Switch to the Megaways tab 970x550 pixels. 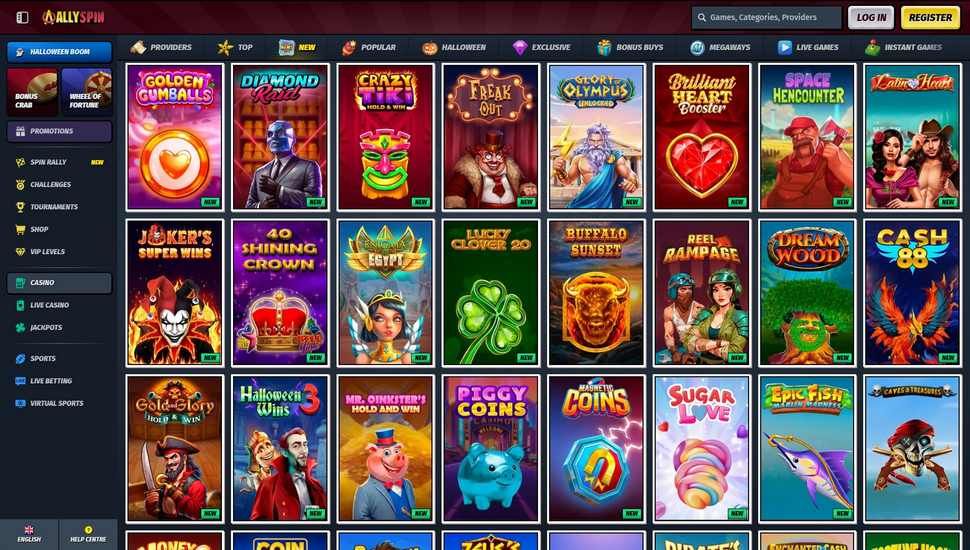click(720, 47)
